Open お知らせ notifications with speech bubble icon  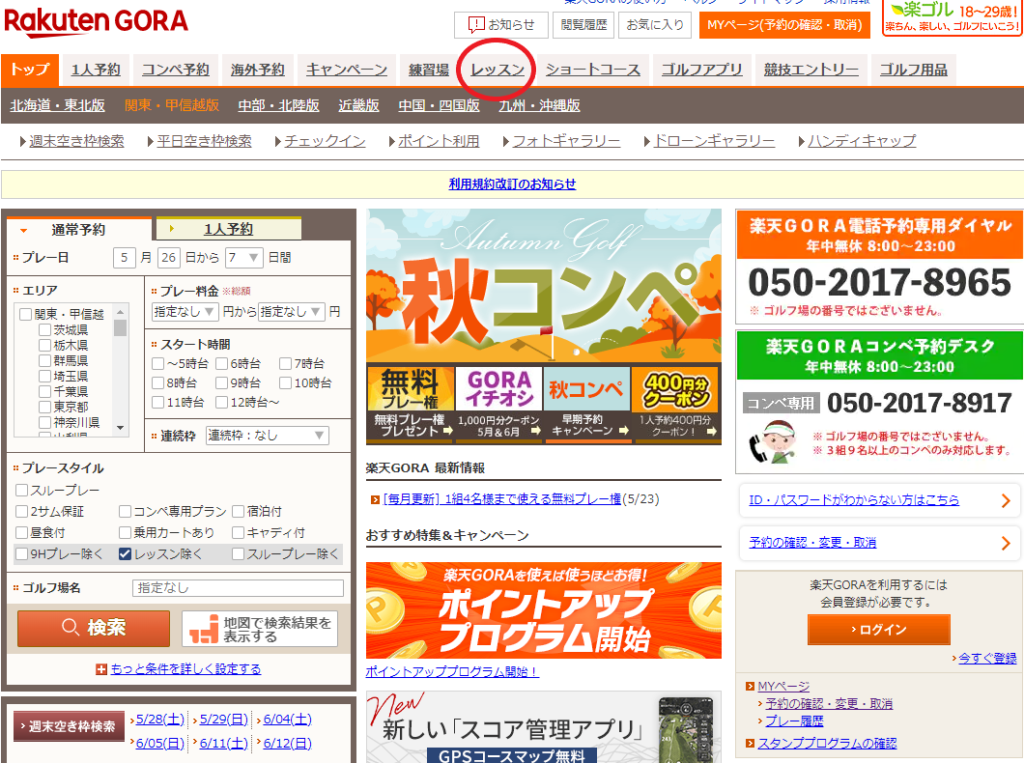(x=501, y=25)
